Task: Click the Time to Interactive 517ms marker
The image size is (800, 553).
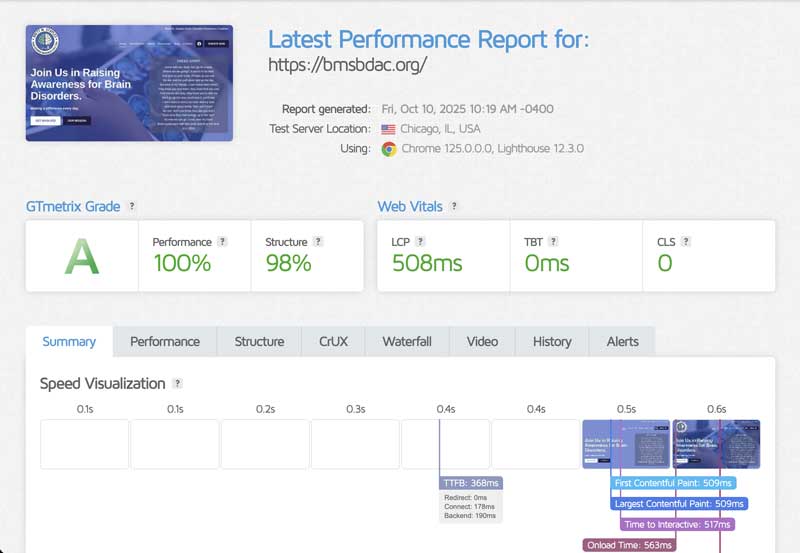Action: tap(677, 524)
